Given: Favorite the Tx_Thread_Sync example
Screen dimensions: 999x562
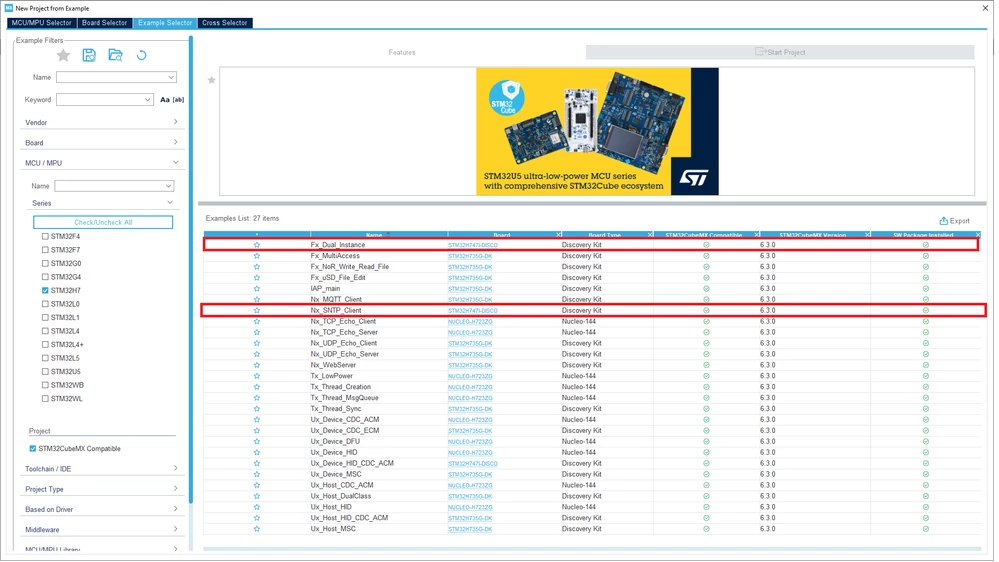Looking at the screenshot, I should coord(257,408).
